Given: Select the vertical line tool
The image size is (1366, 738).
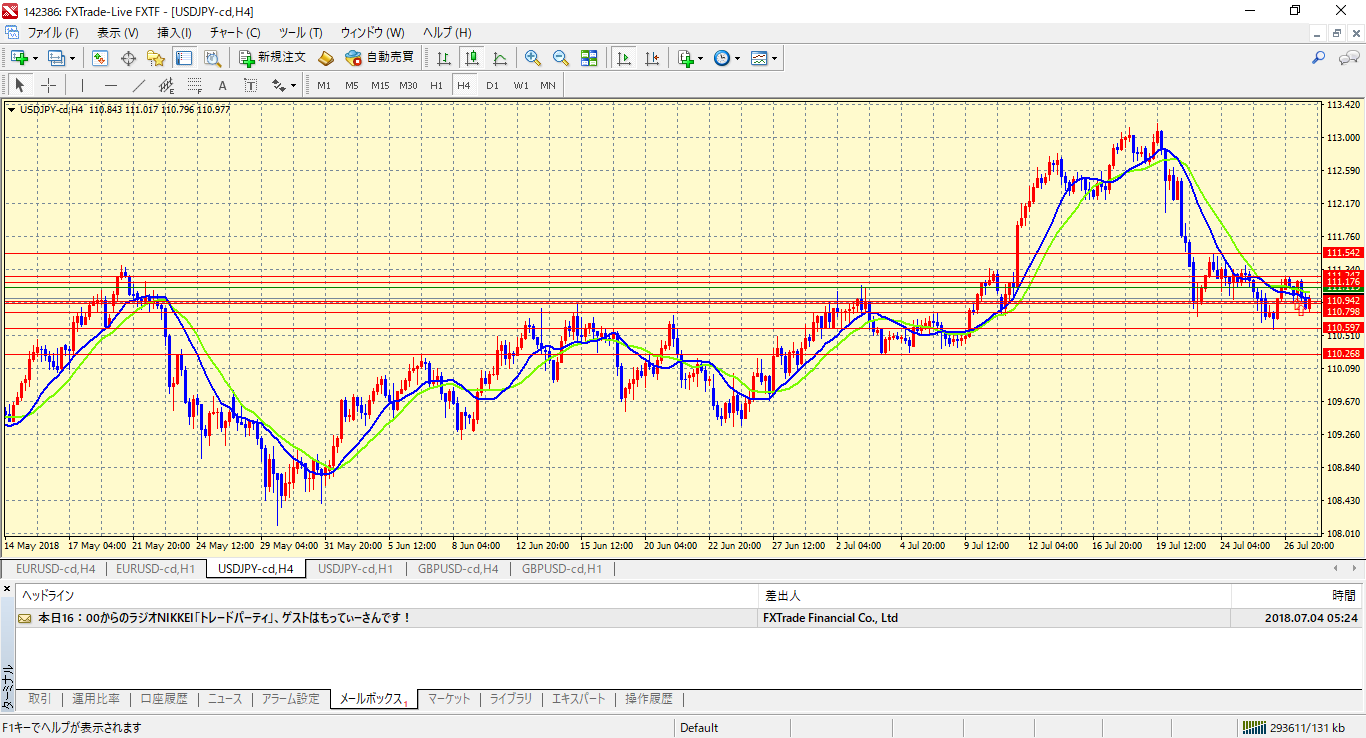Looking at the screenshot, I should (82, 85).
